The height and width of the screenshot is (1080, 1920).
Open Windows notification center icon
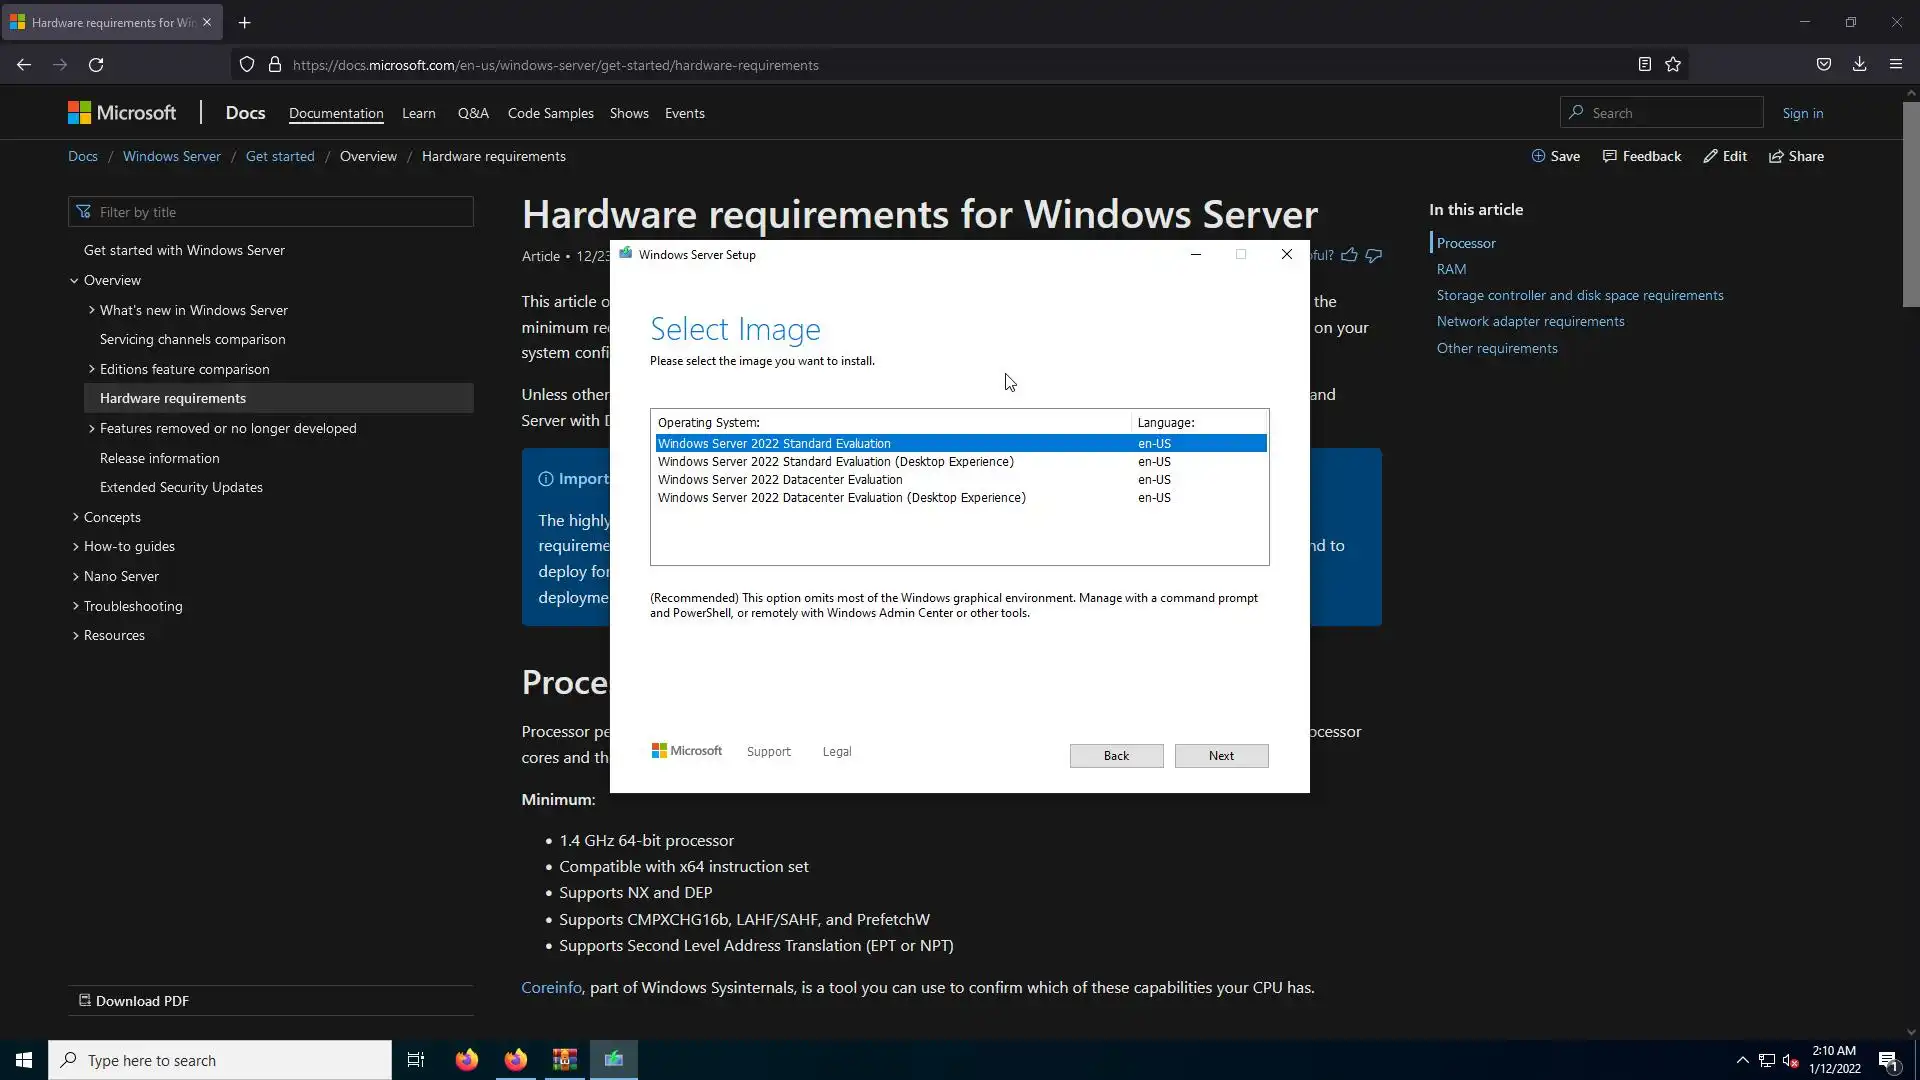1888,1061
